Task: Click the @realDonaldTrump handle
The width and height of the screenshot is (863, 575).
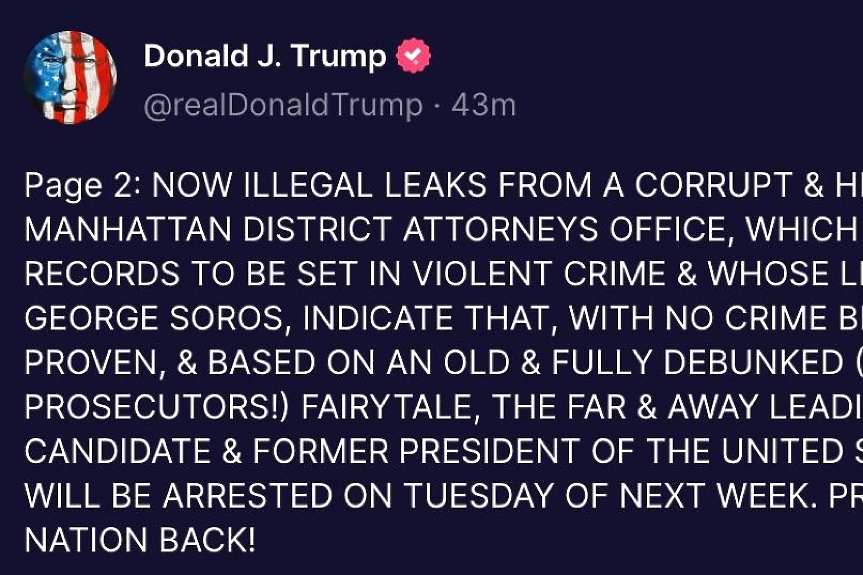Action: tap(283, 105)
